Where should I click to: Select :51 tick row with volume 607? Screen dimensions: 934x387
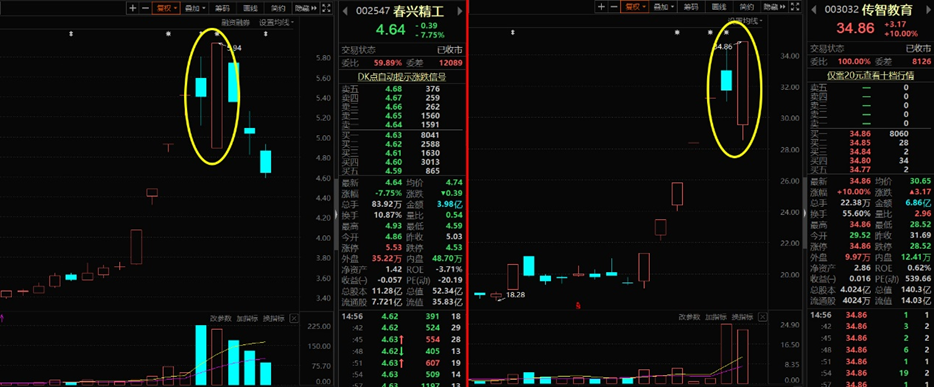[402, 363]
